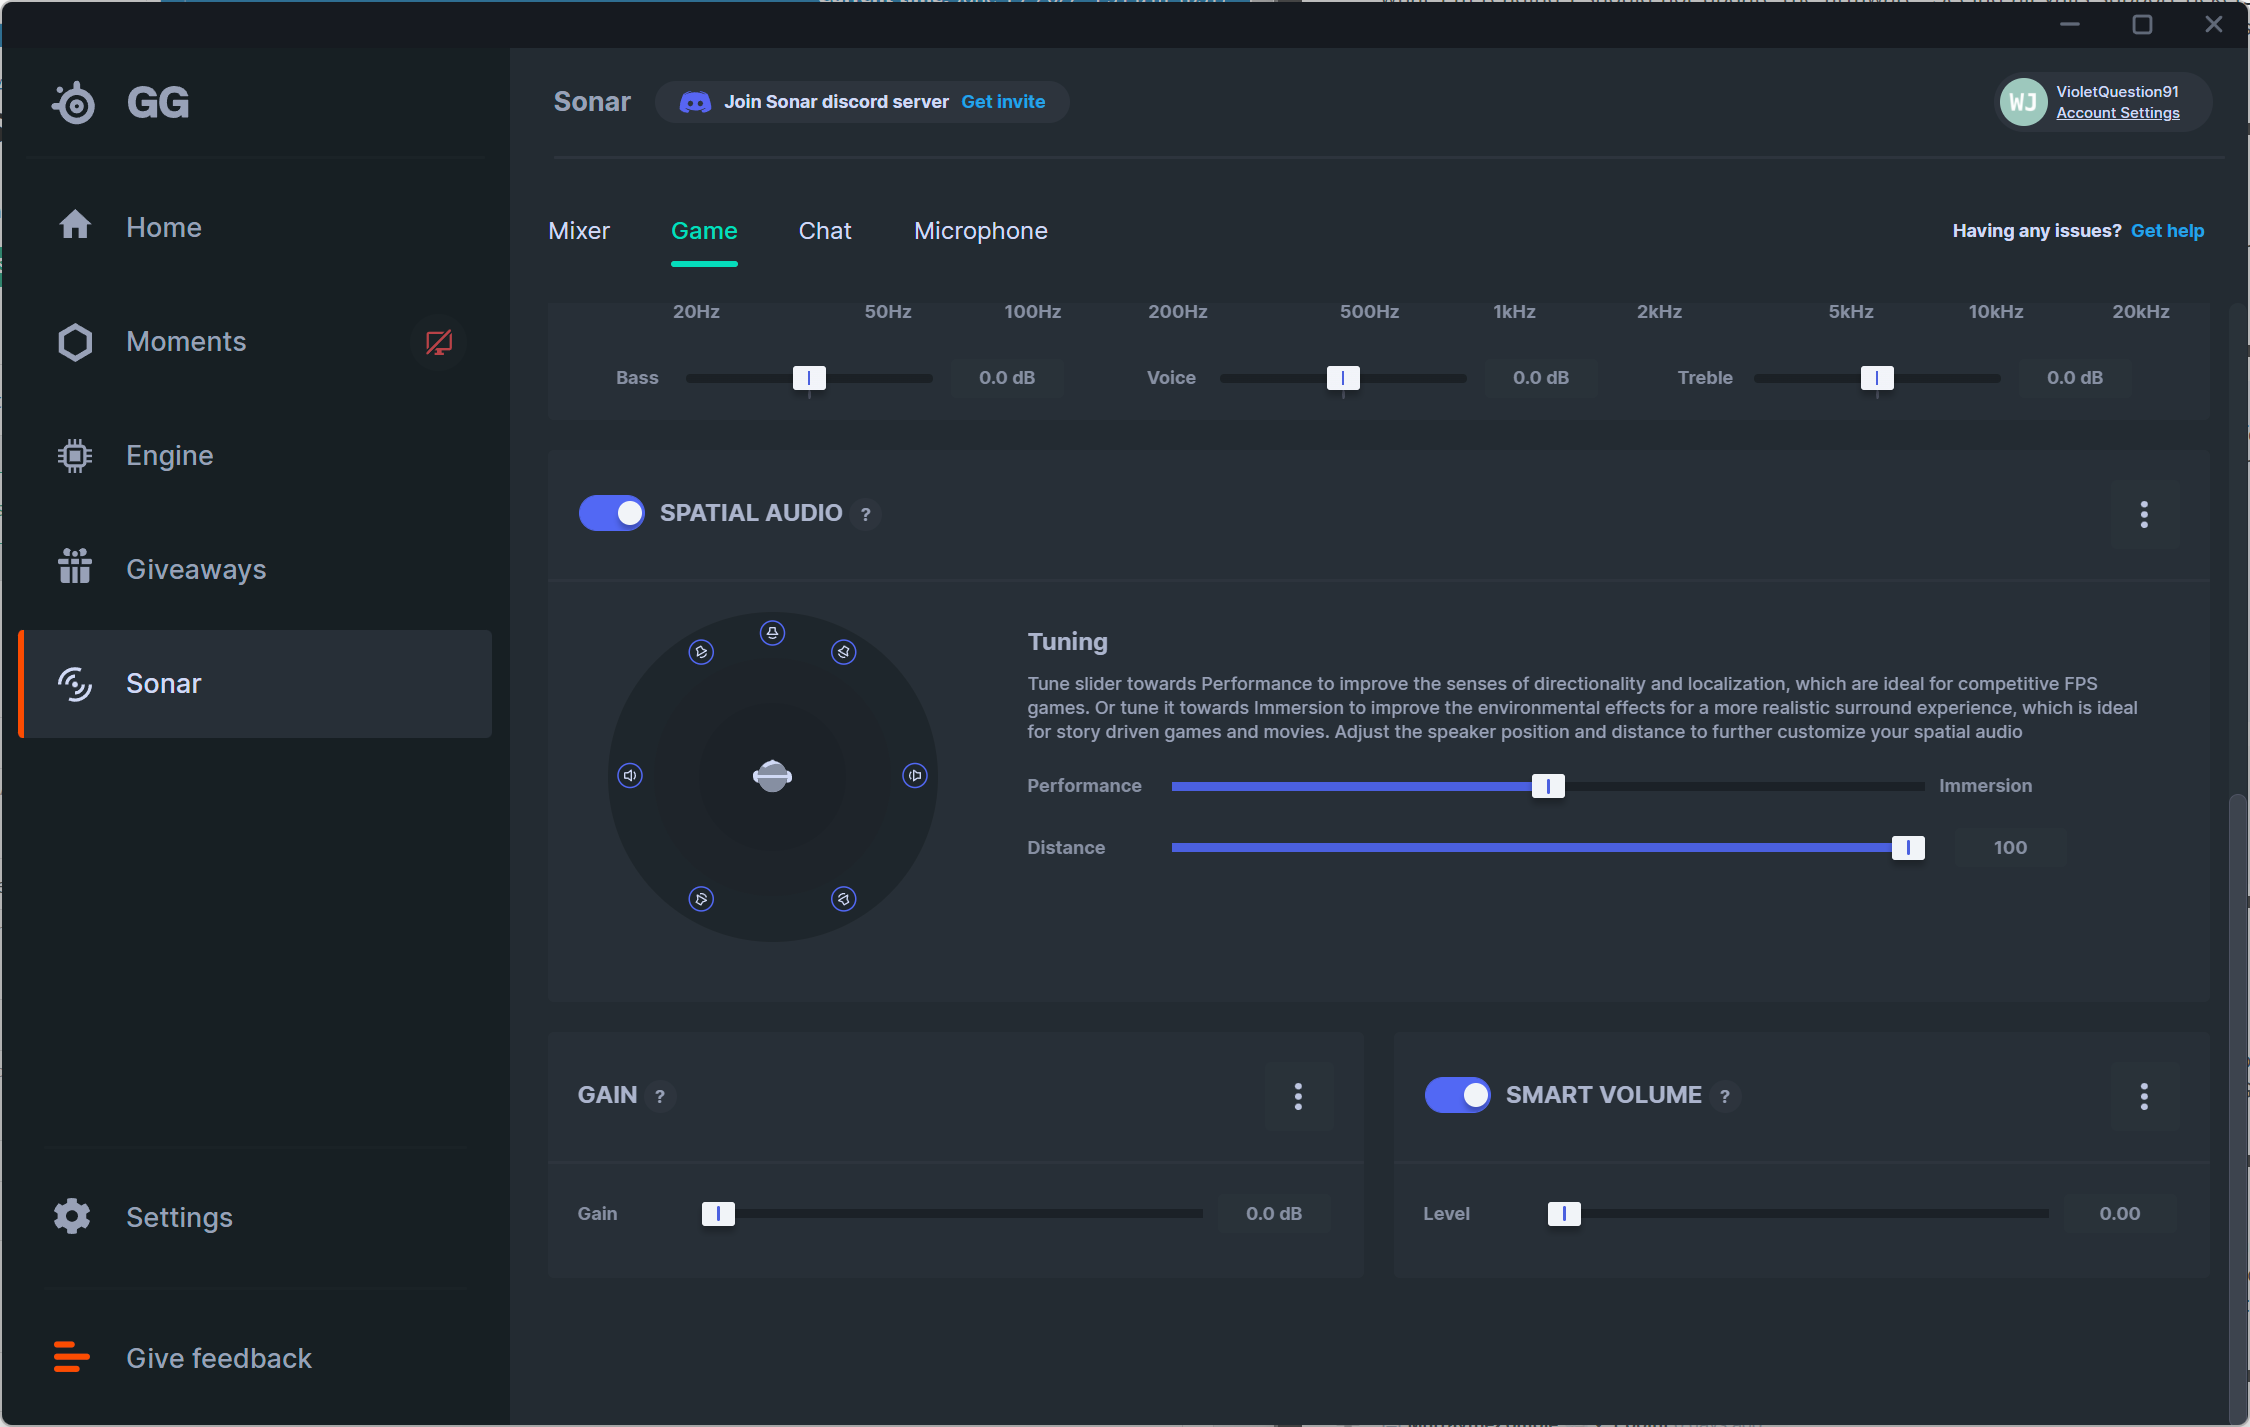The image size is (2250, 1427).
Task: Click the Spatial Audio help question mark
Action: click(x=866, y=514)
